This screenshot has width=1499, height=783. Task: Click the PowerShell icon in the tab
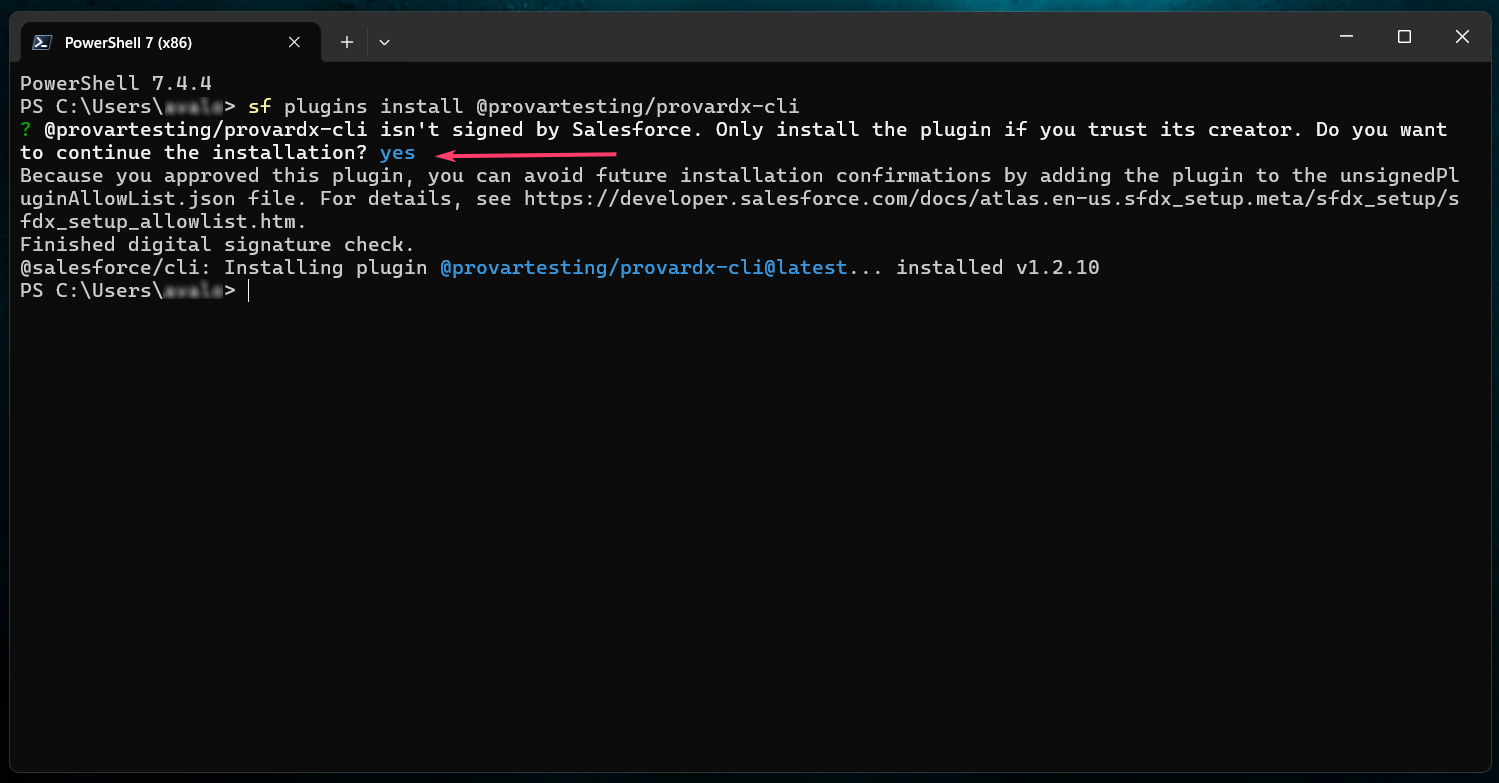point(42,42)
